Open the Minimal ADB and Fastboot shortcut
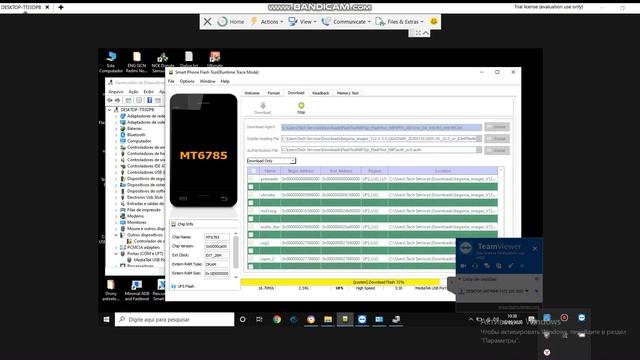This screenshot has width=640, height=360. pyautogui.click(x=137, y=290)
